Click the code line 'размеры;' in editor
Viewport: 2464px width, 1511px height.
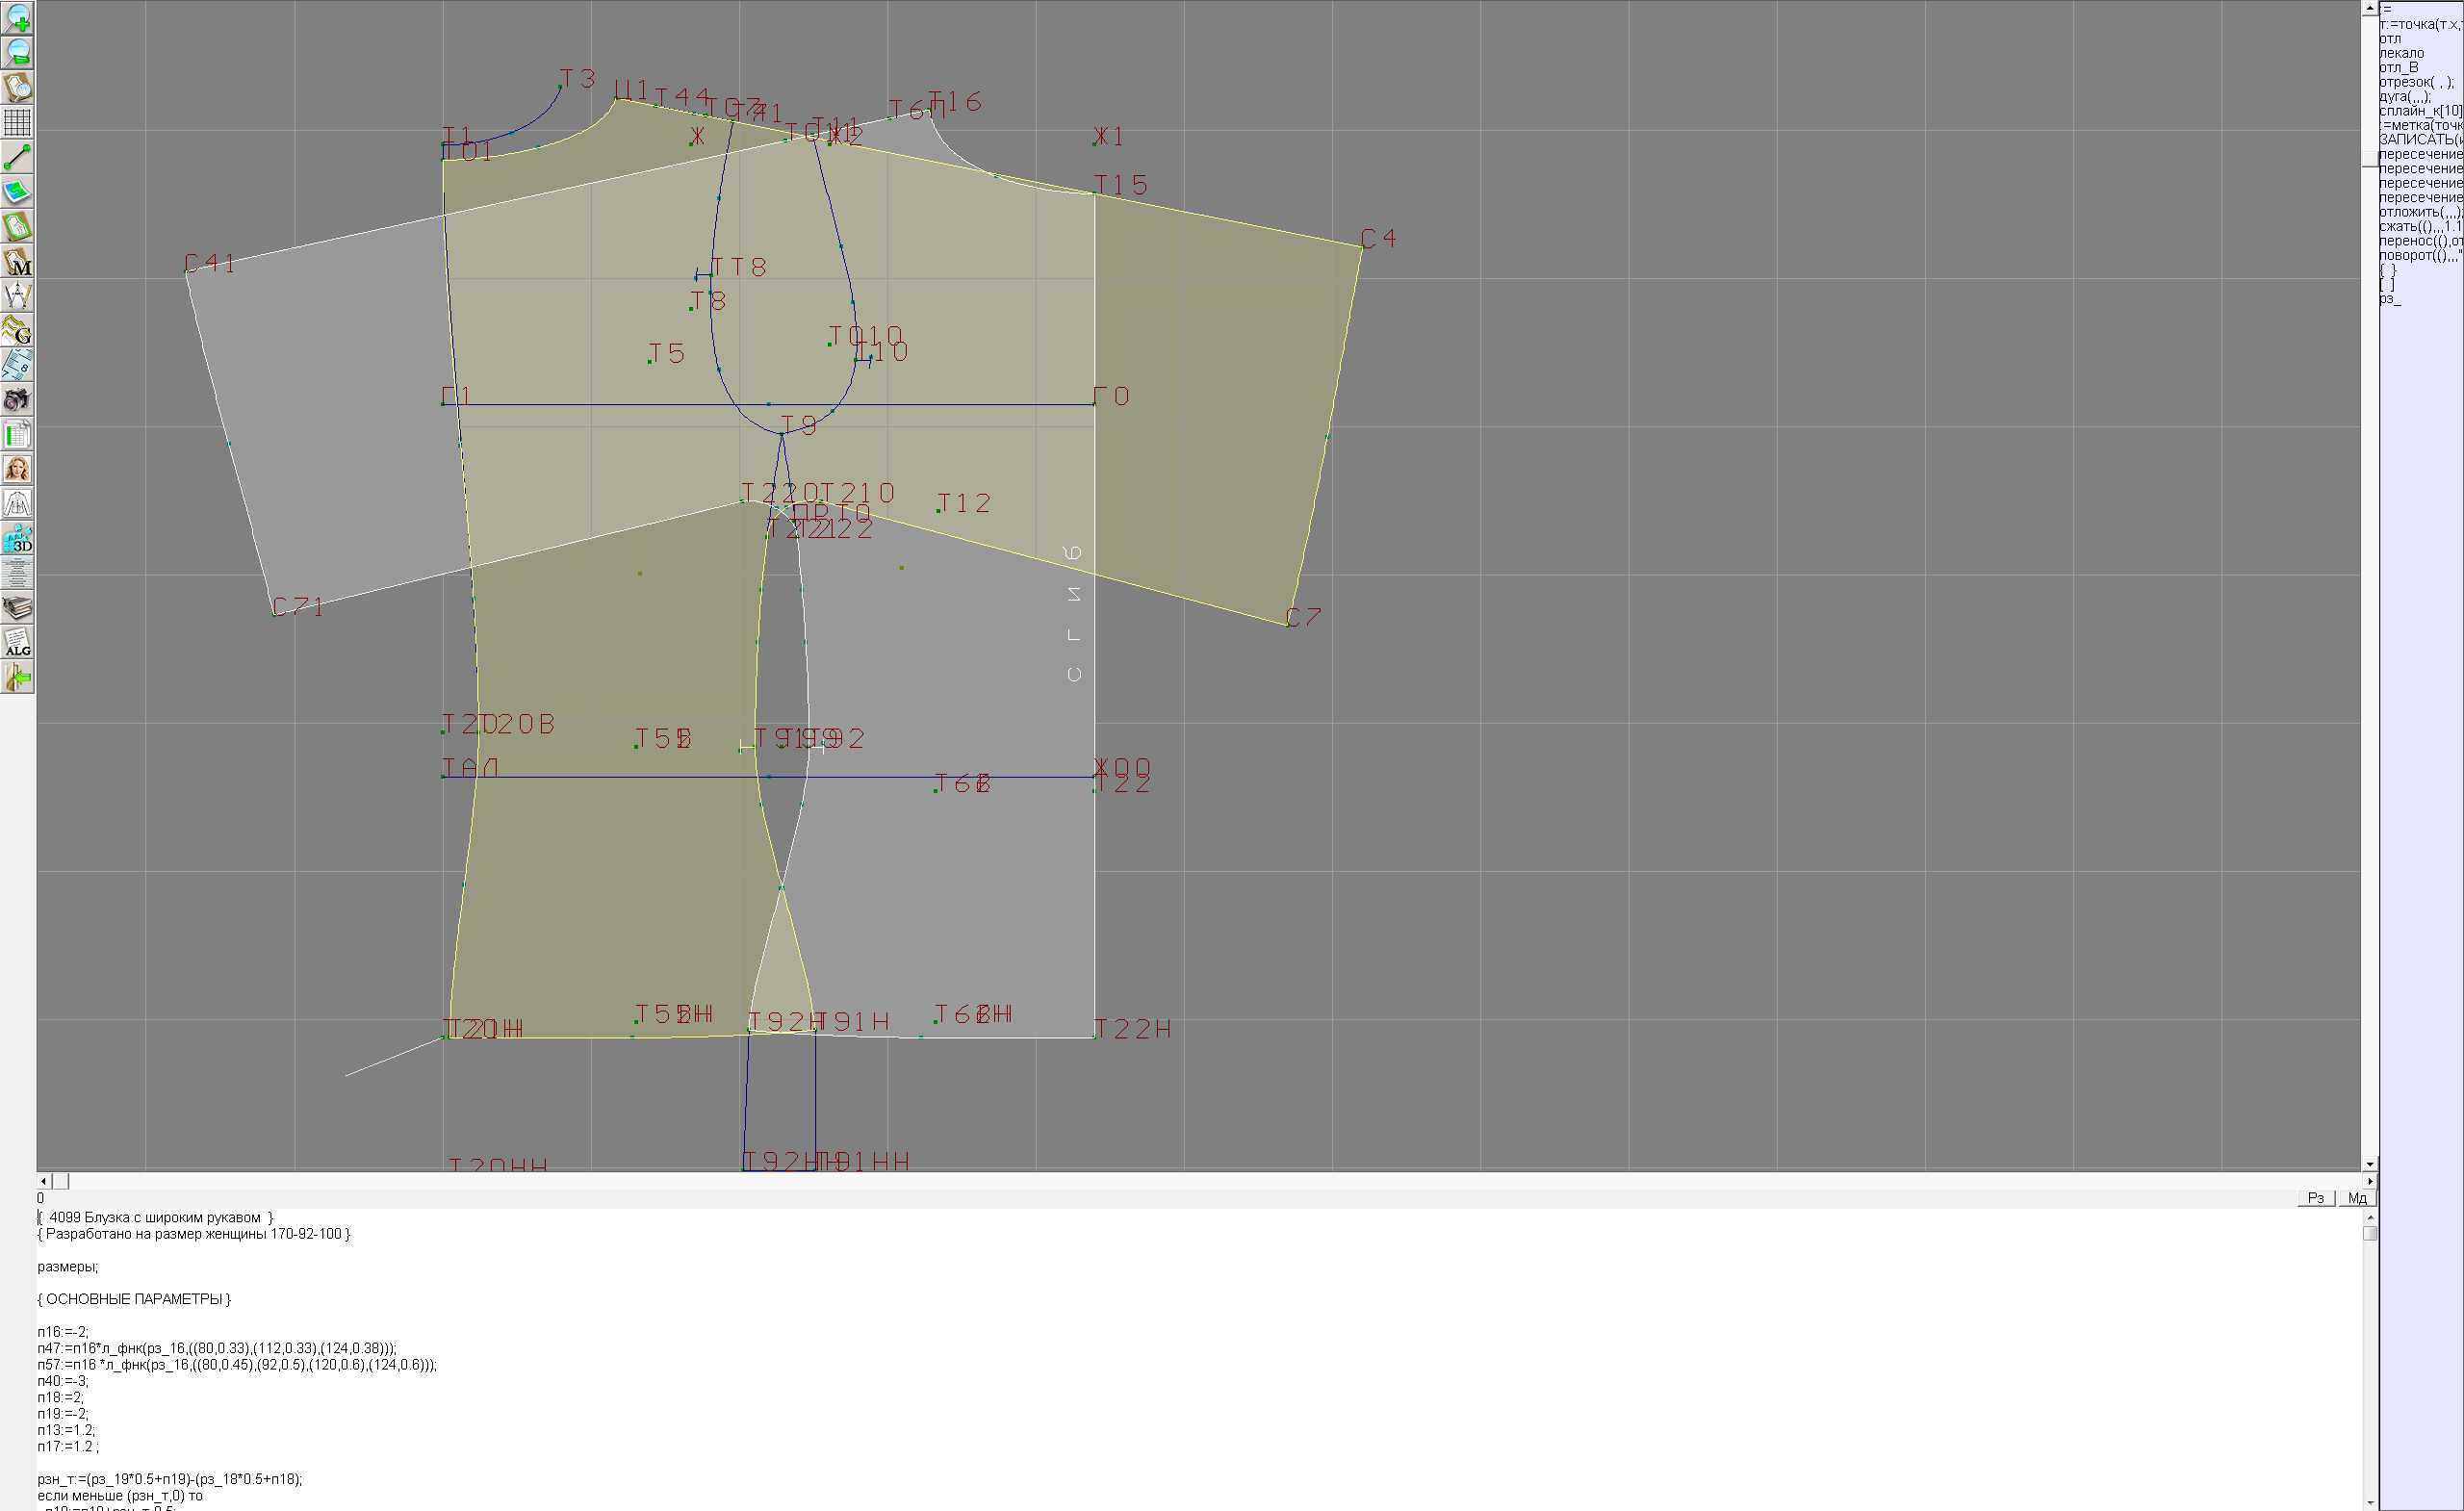[68, 1266]
